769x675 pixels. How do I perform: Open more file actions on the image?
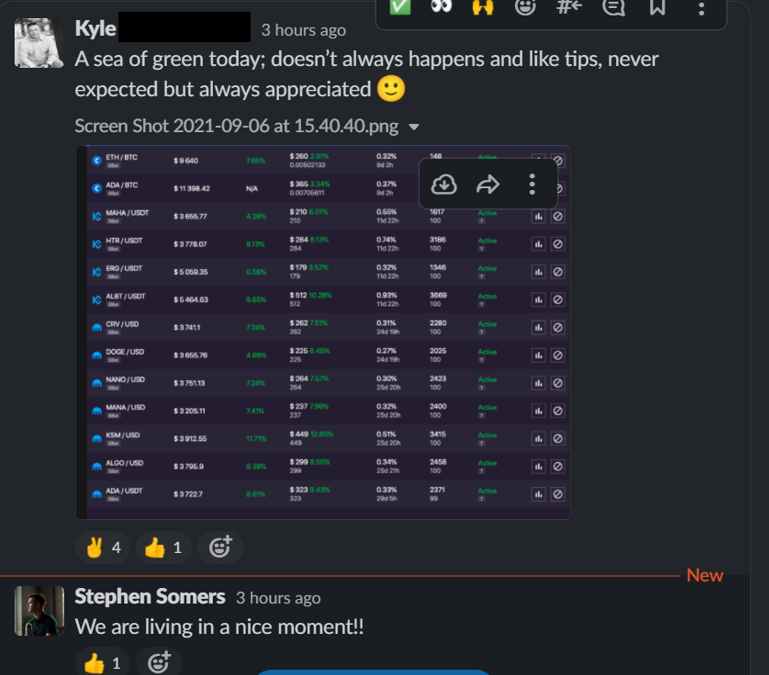pos(532,184)
